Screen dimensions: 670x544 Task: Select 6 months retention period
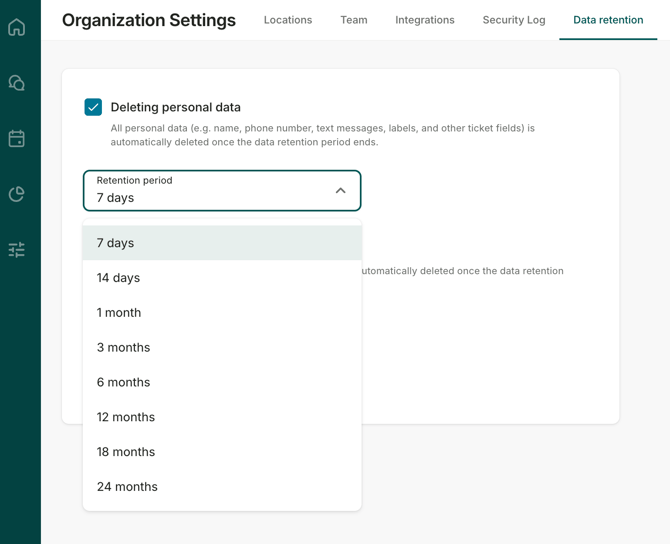point(222,382)
